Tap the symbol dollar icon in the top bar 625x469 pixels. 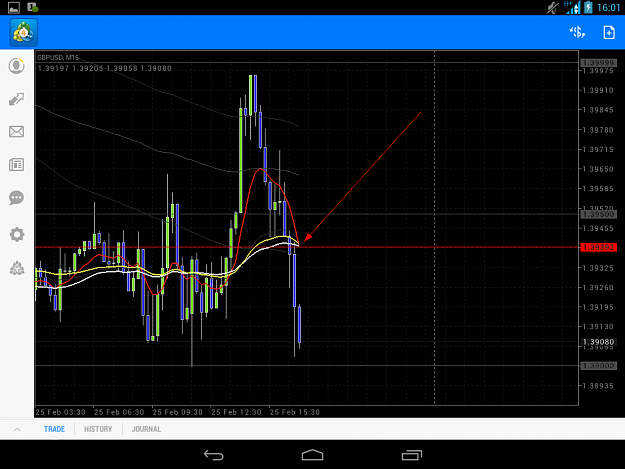click(x=577, y=32)
